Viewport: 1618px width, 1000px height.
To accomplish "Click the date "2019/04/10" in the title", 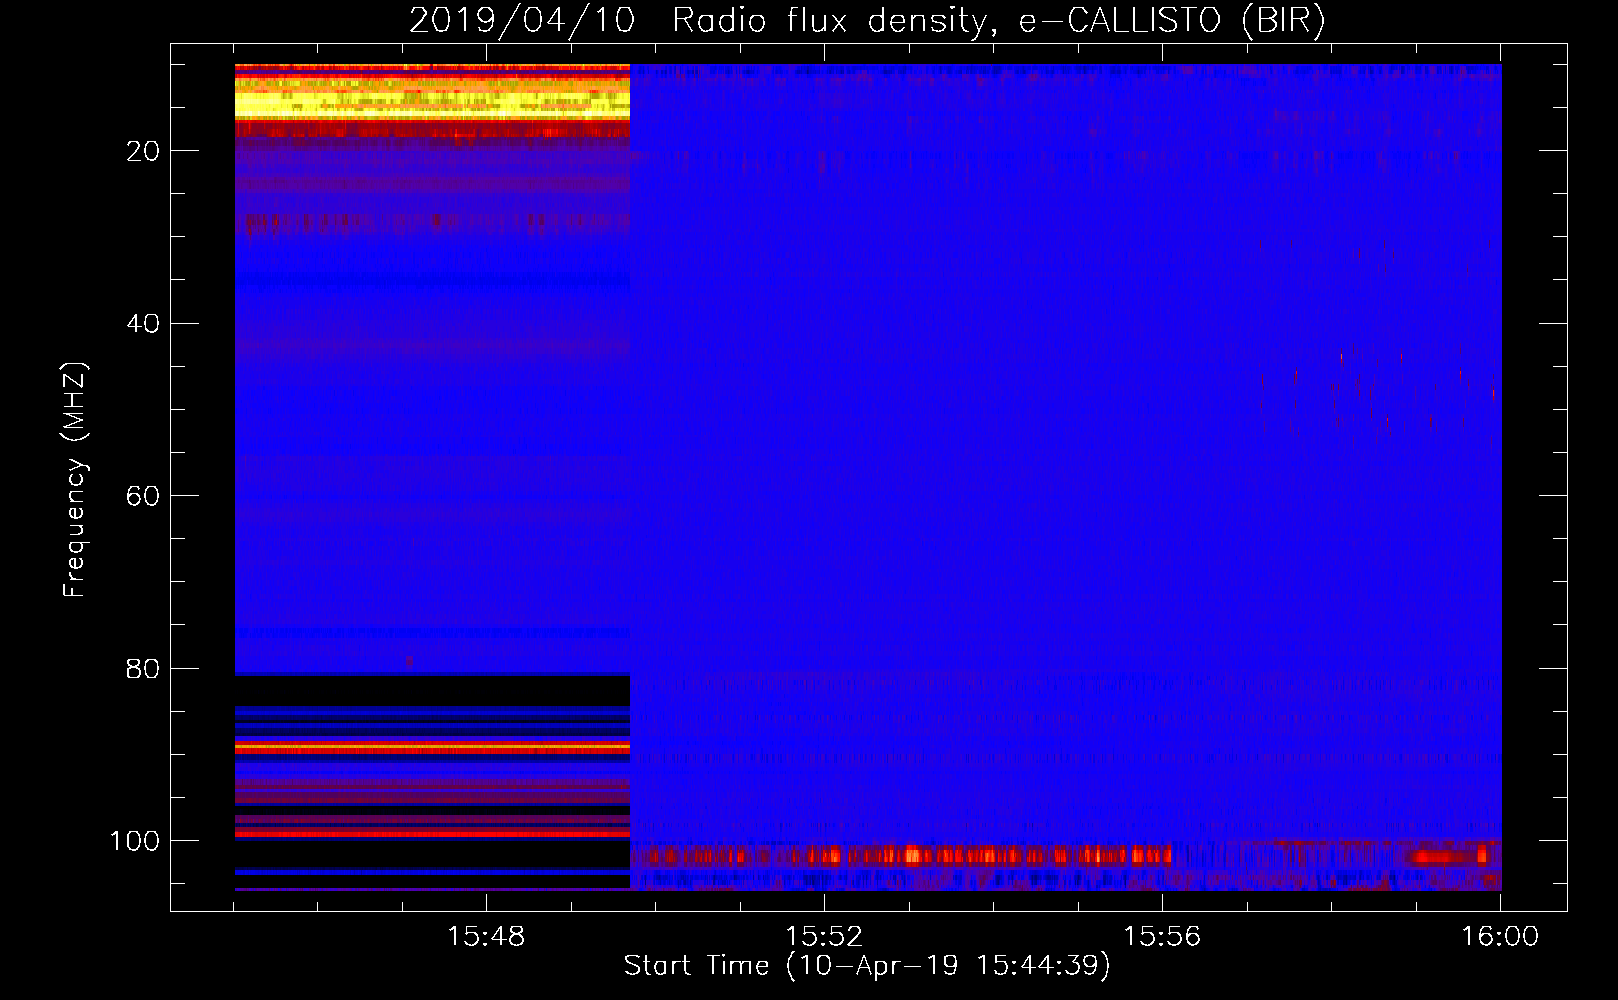I will coord(522,20).
